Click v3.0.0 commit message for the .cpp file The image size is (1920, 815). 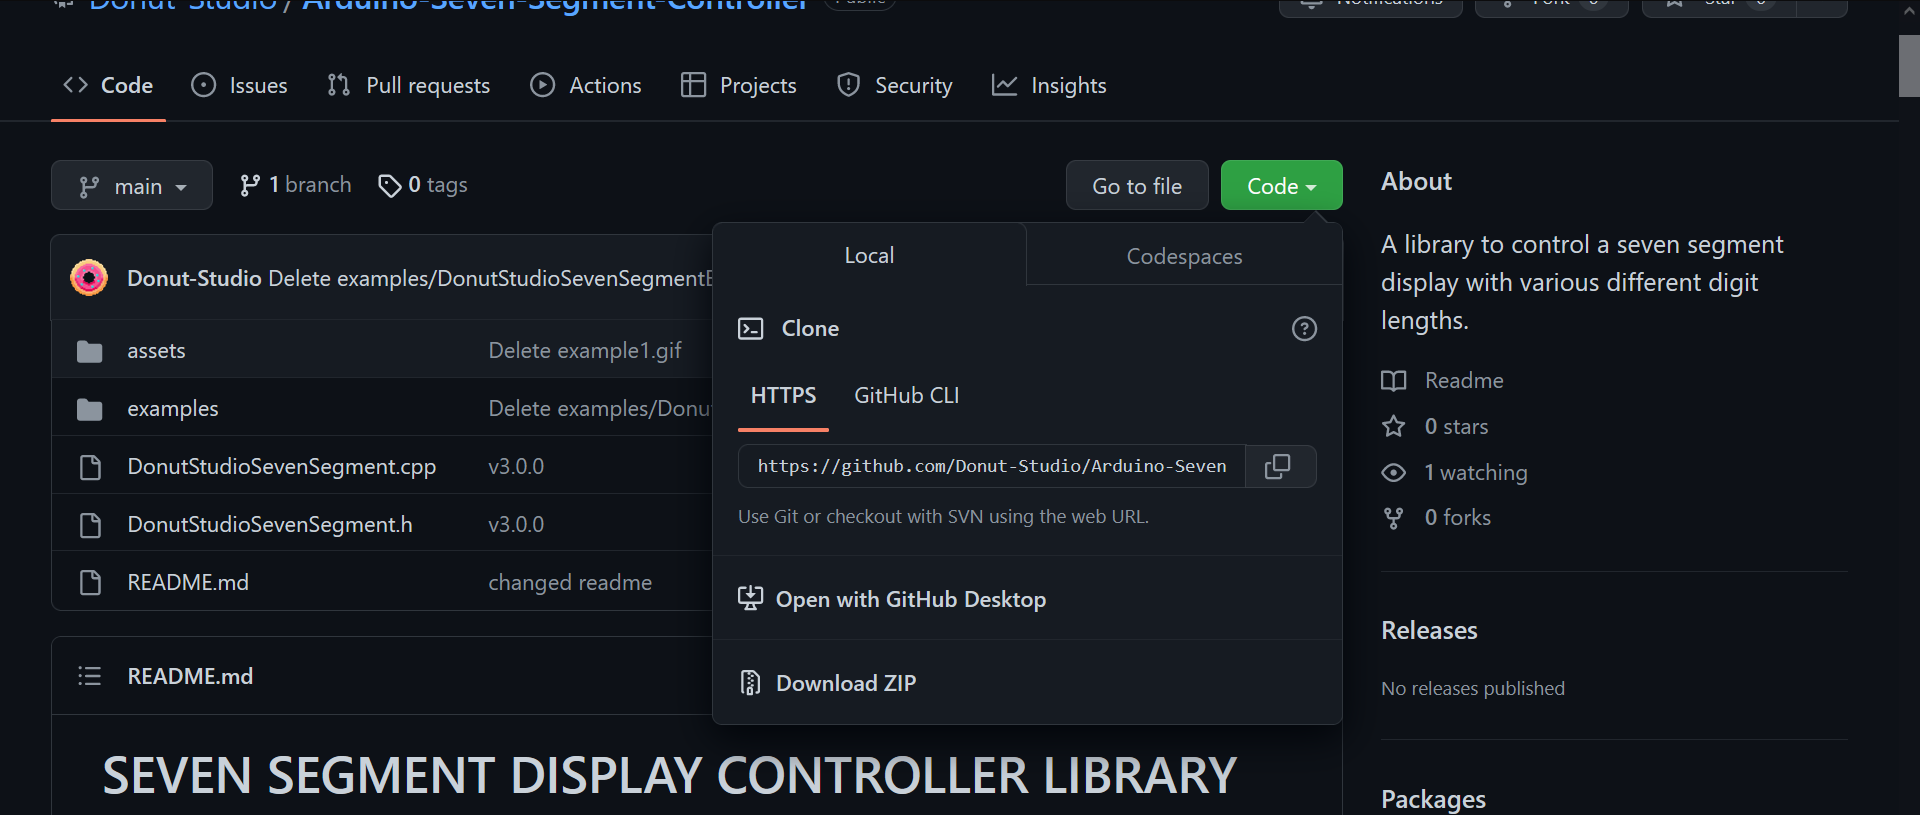point(516,467)
